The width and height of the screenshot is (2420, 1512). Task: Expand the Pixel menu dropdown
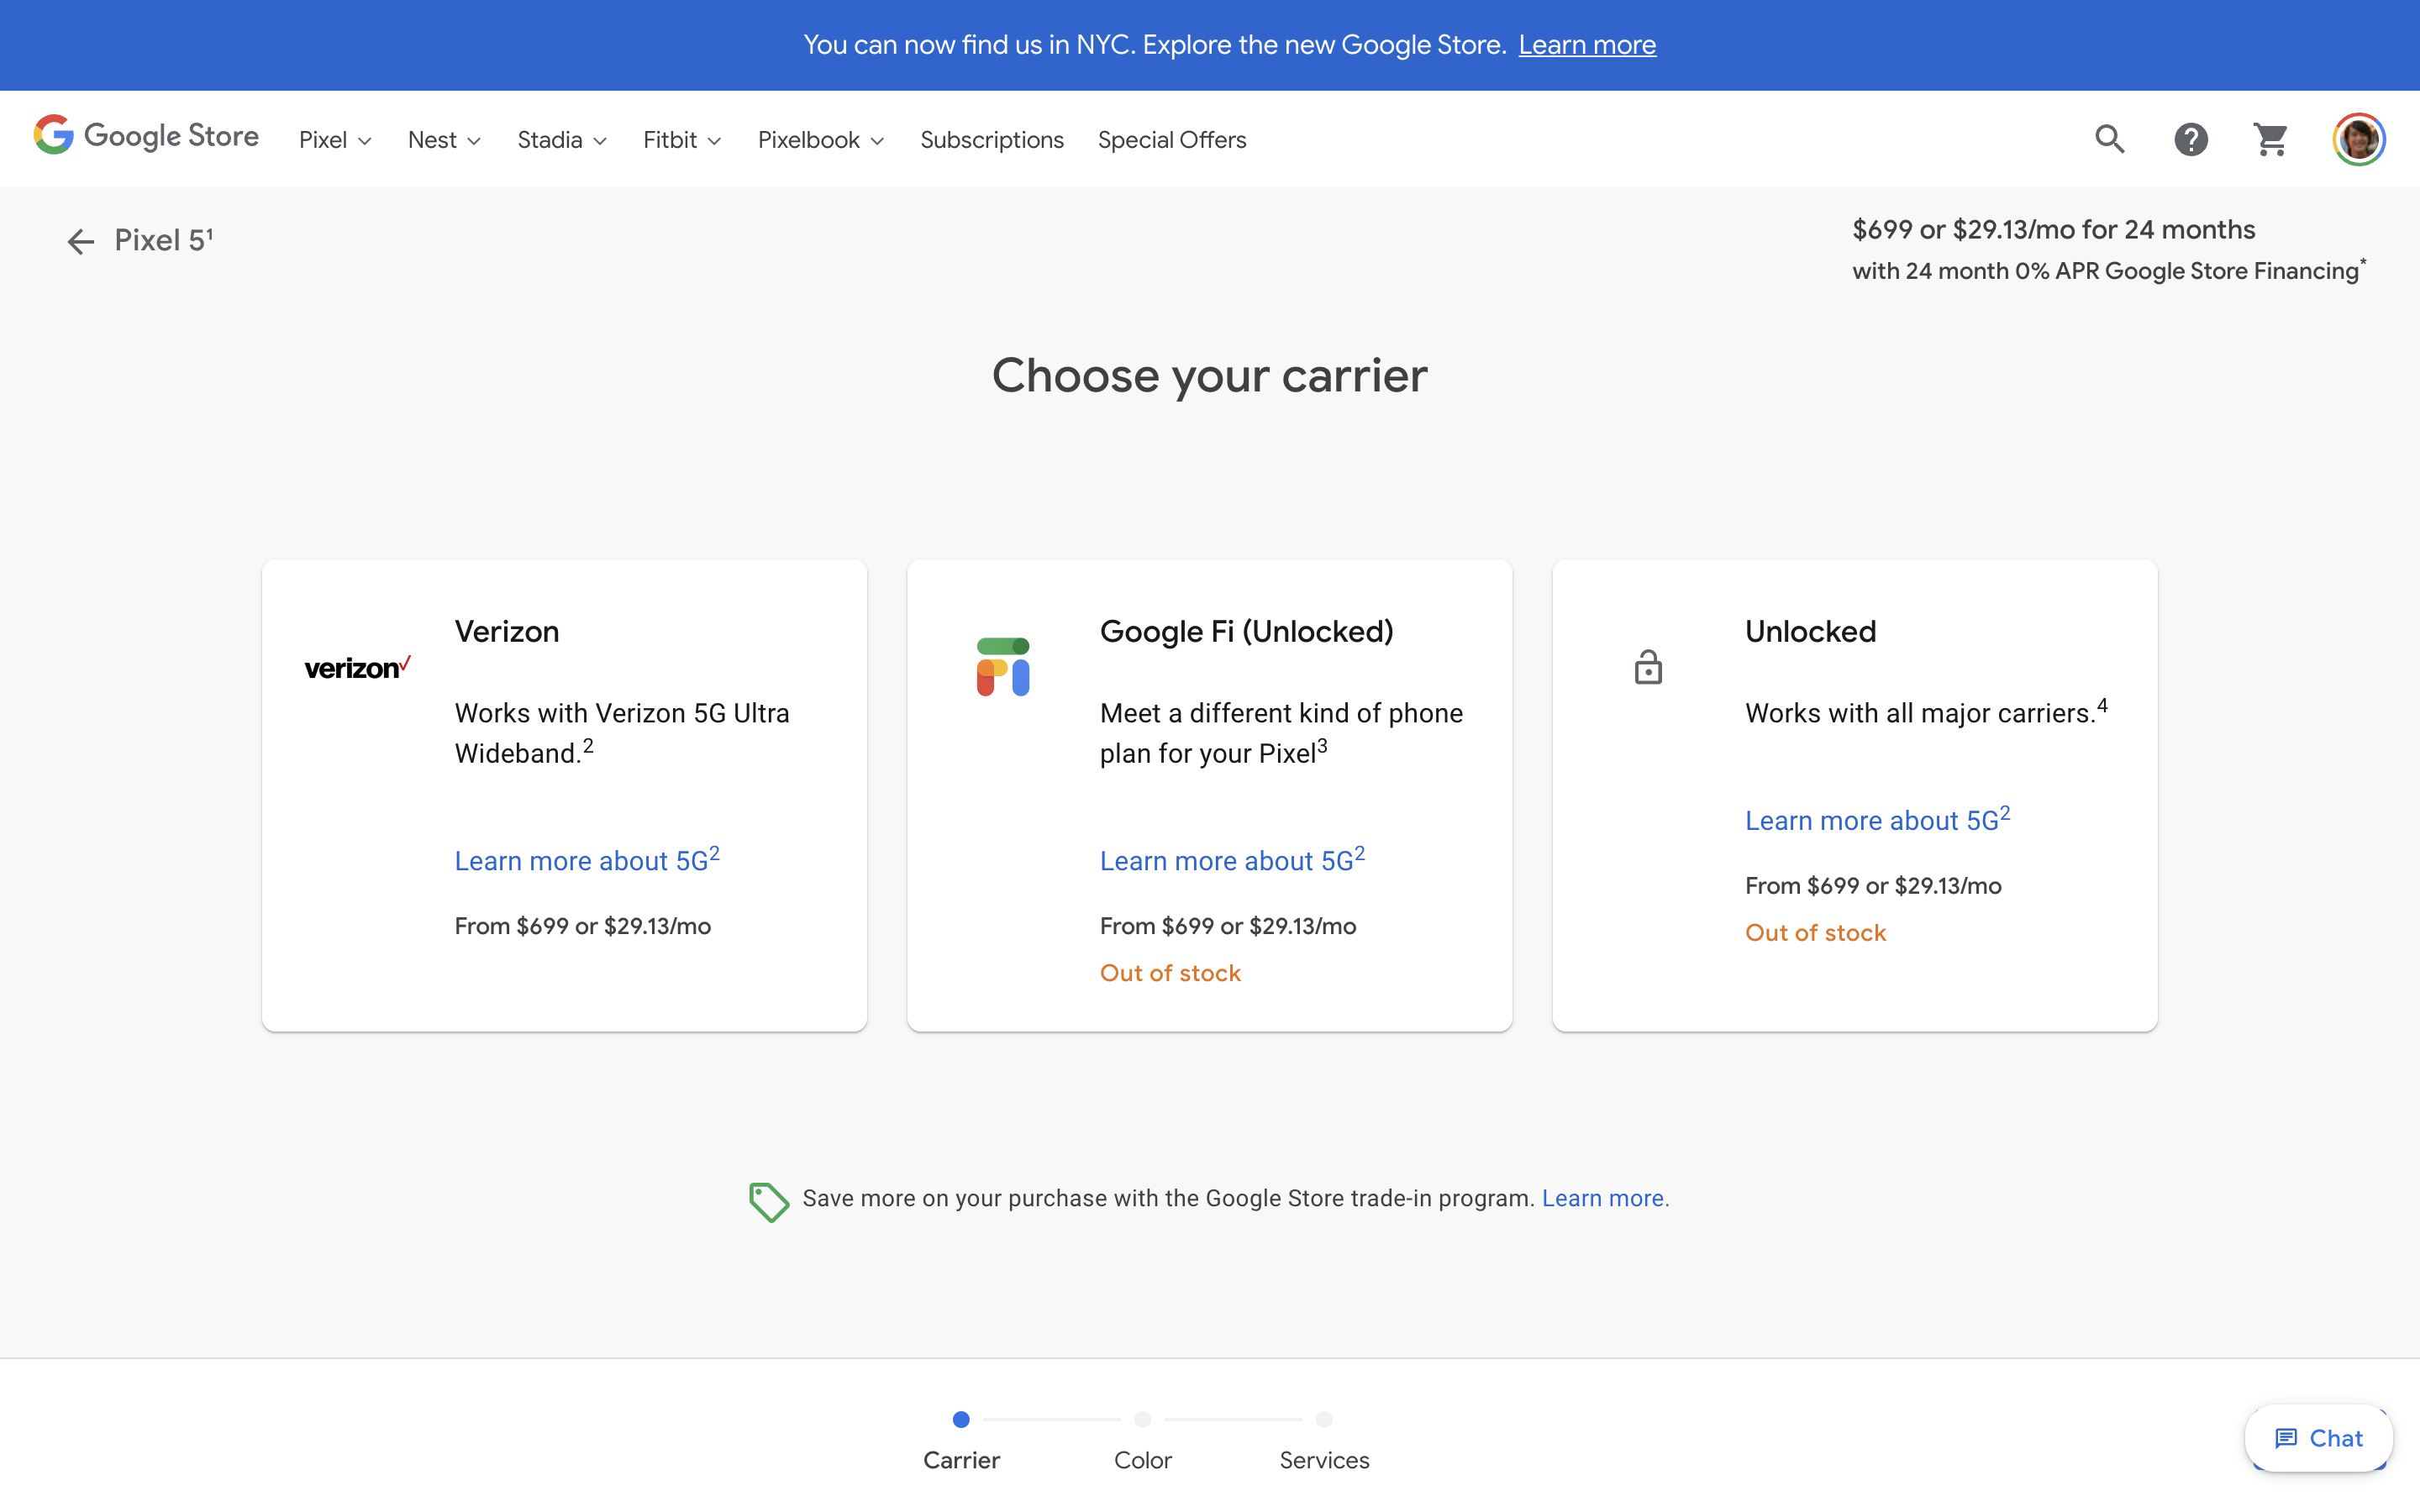pos(335,140)
